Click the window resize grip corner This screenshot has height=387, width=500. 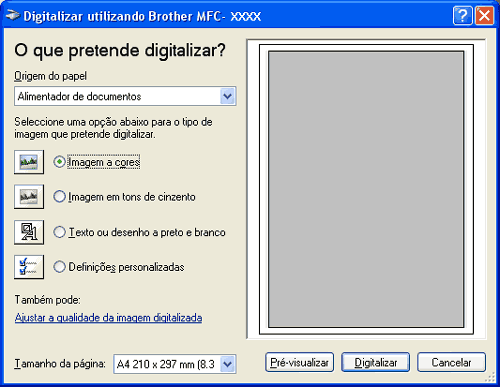tap(490, 377)
